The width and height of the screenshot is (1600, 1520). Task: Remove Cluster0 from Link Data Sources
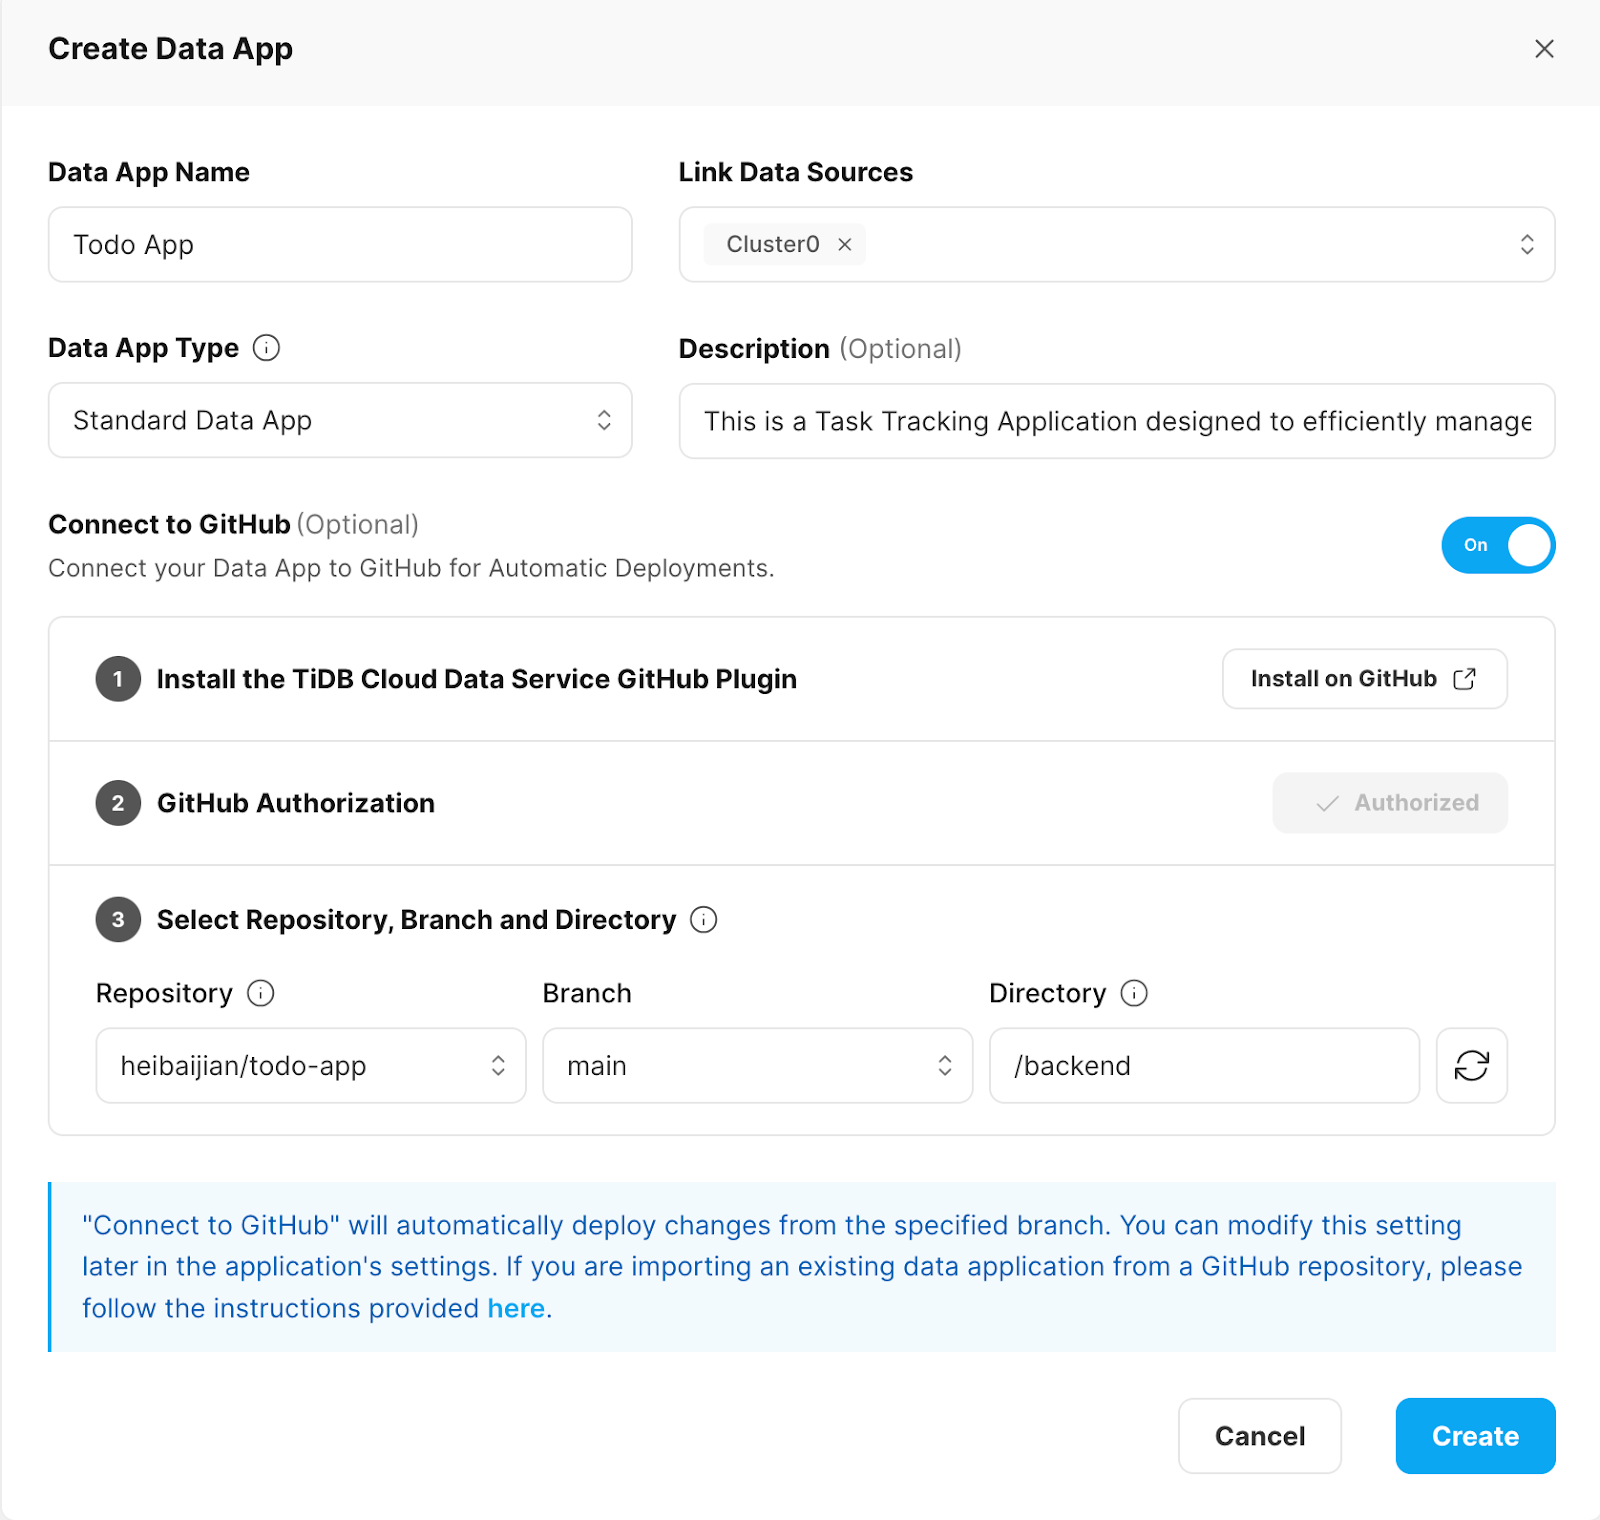[x=843, y=244]
